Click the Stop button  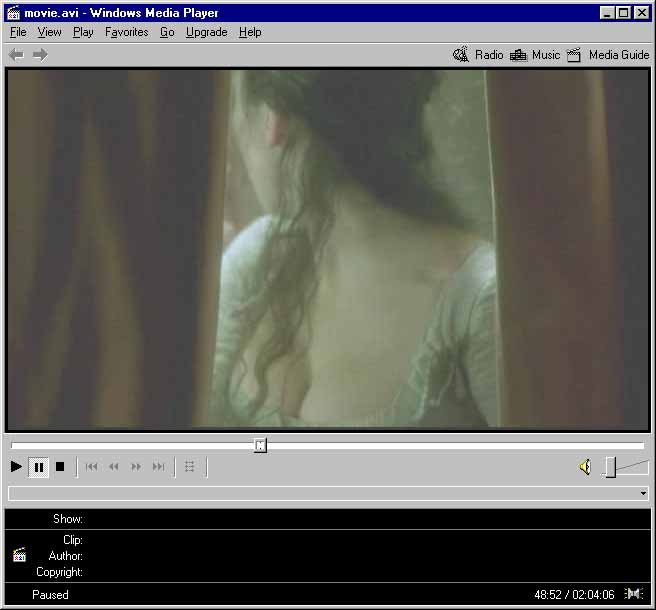point(60,466)
